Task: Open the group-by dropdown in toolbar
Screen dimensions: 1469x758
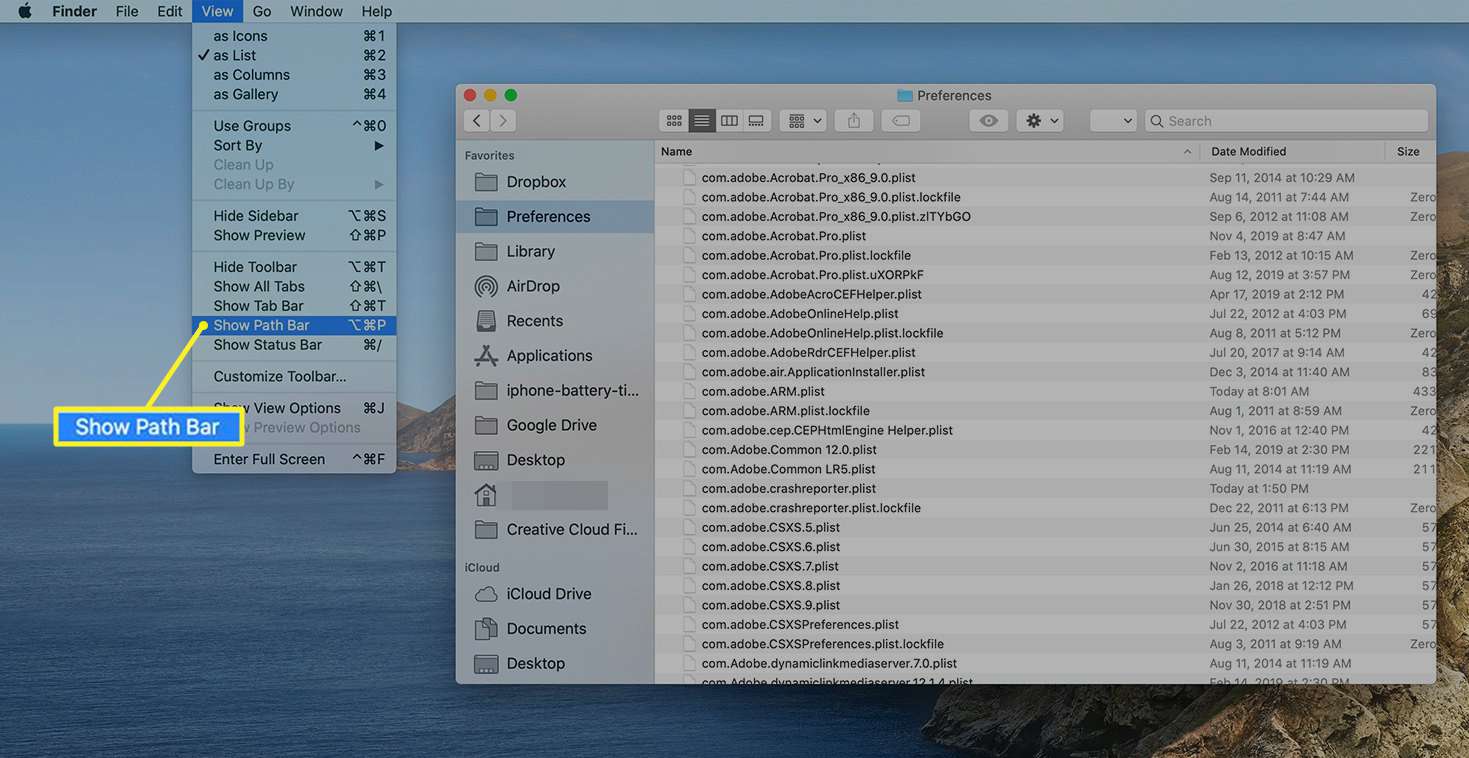Action: tap(803, 121)
